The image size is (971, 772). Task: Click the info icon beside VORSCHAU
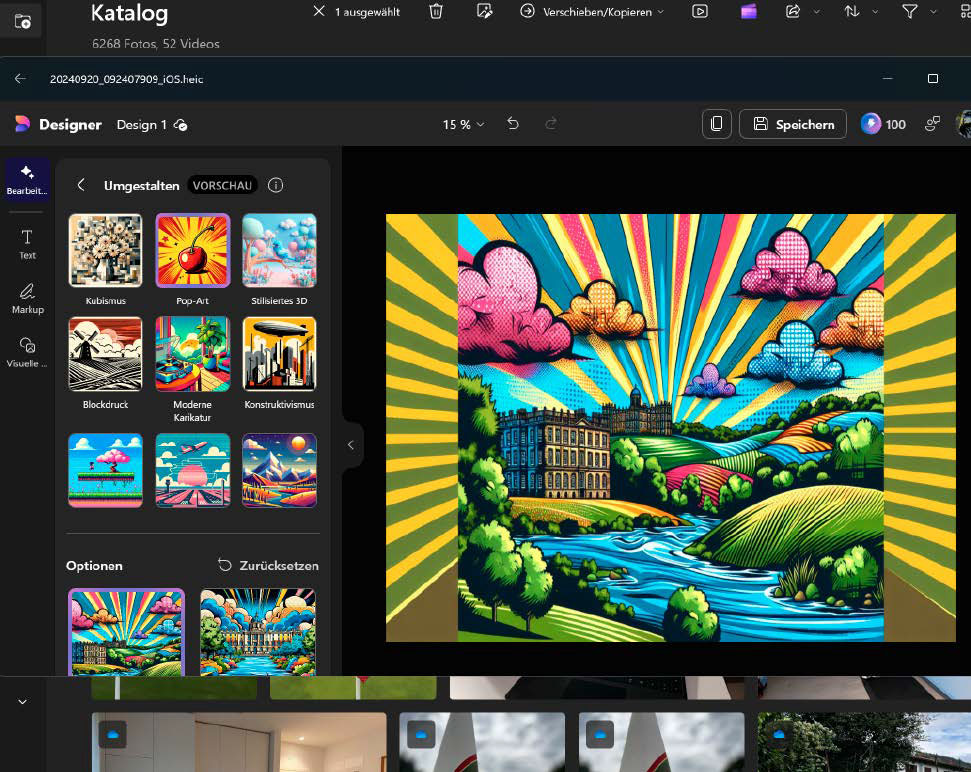click(x=276, y=185)
